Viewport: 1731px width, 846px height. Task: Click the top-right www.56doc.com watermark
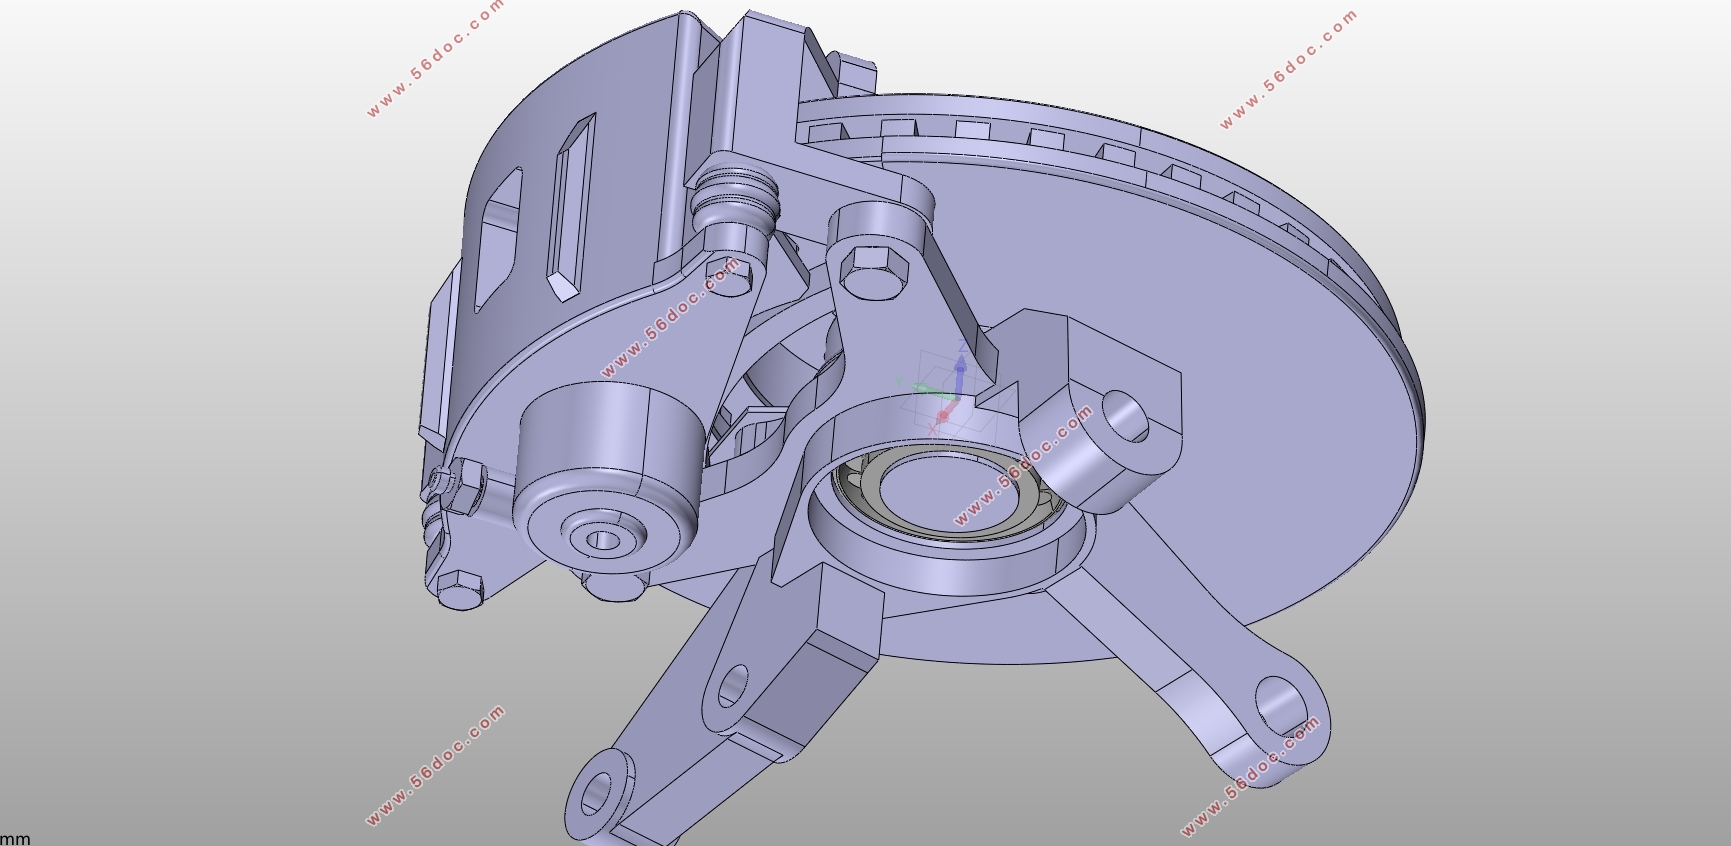1288,69
